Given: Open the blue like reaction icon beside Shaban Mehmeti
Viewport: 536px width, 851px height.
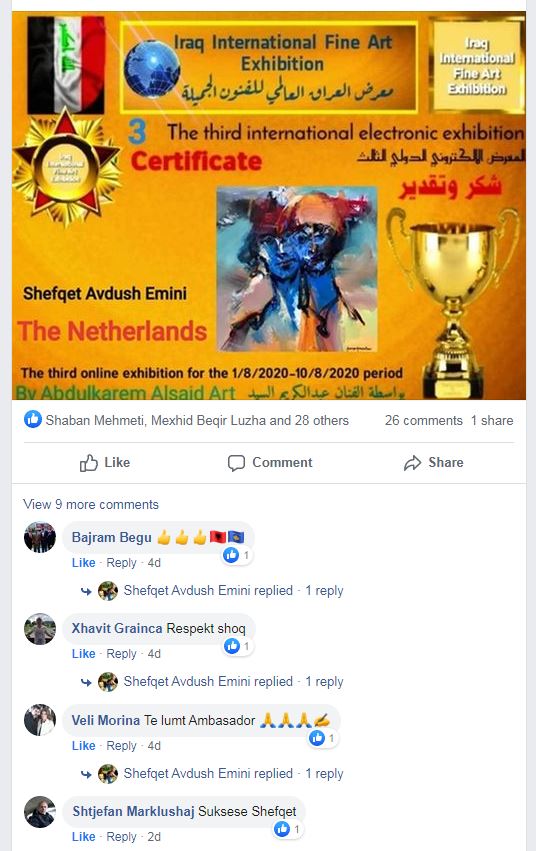Looking at the screenshot, I should coord(33,420).
